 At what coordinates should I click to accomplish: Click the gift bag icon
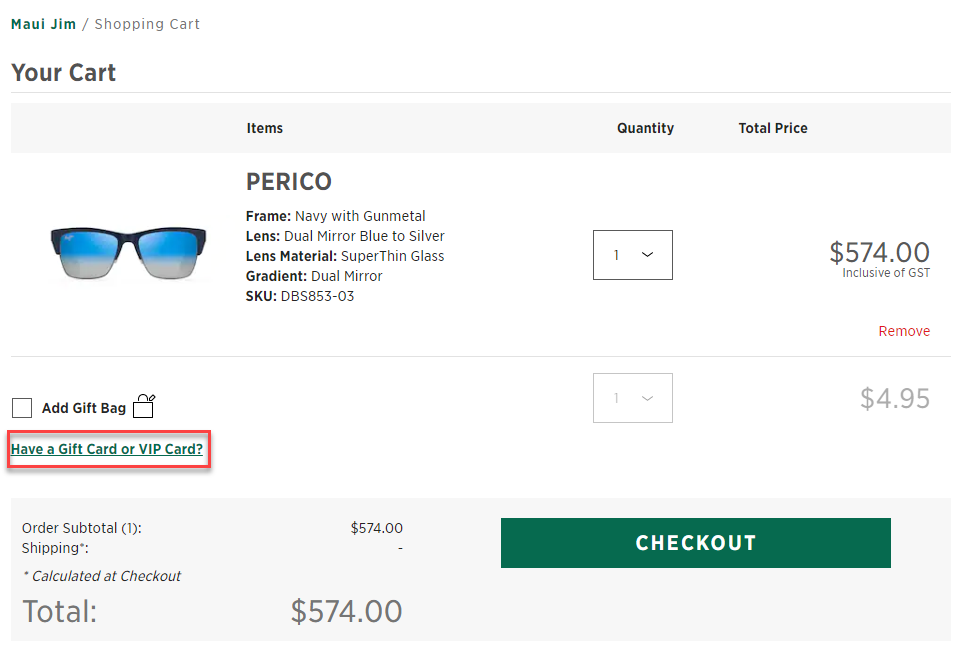coord(144,406)
